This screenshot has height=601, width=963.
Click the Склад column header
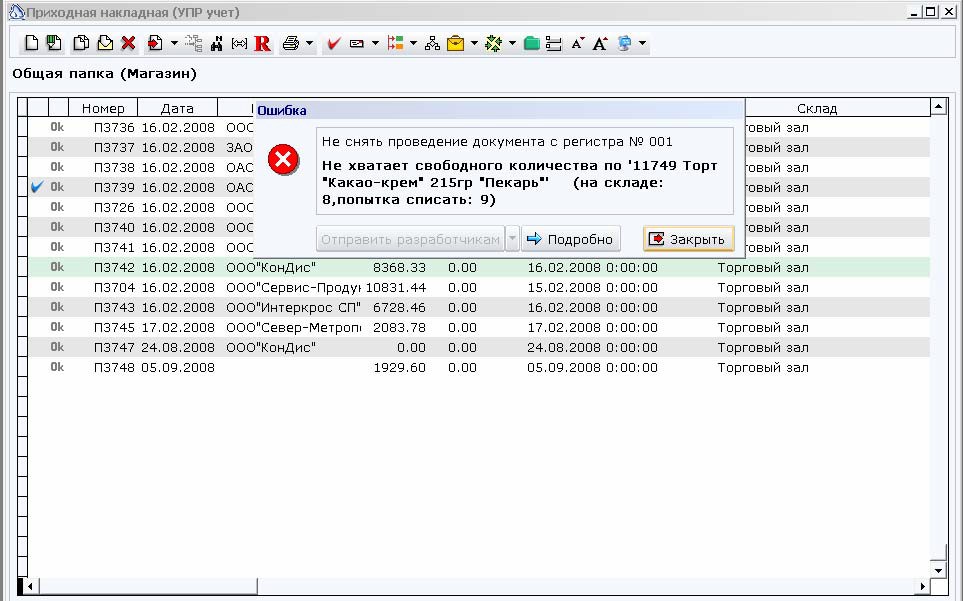817,108
